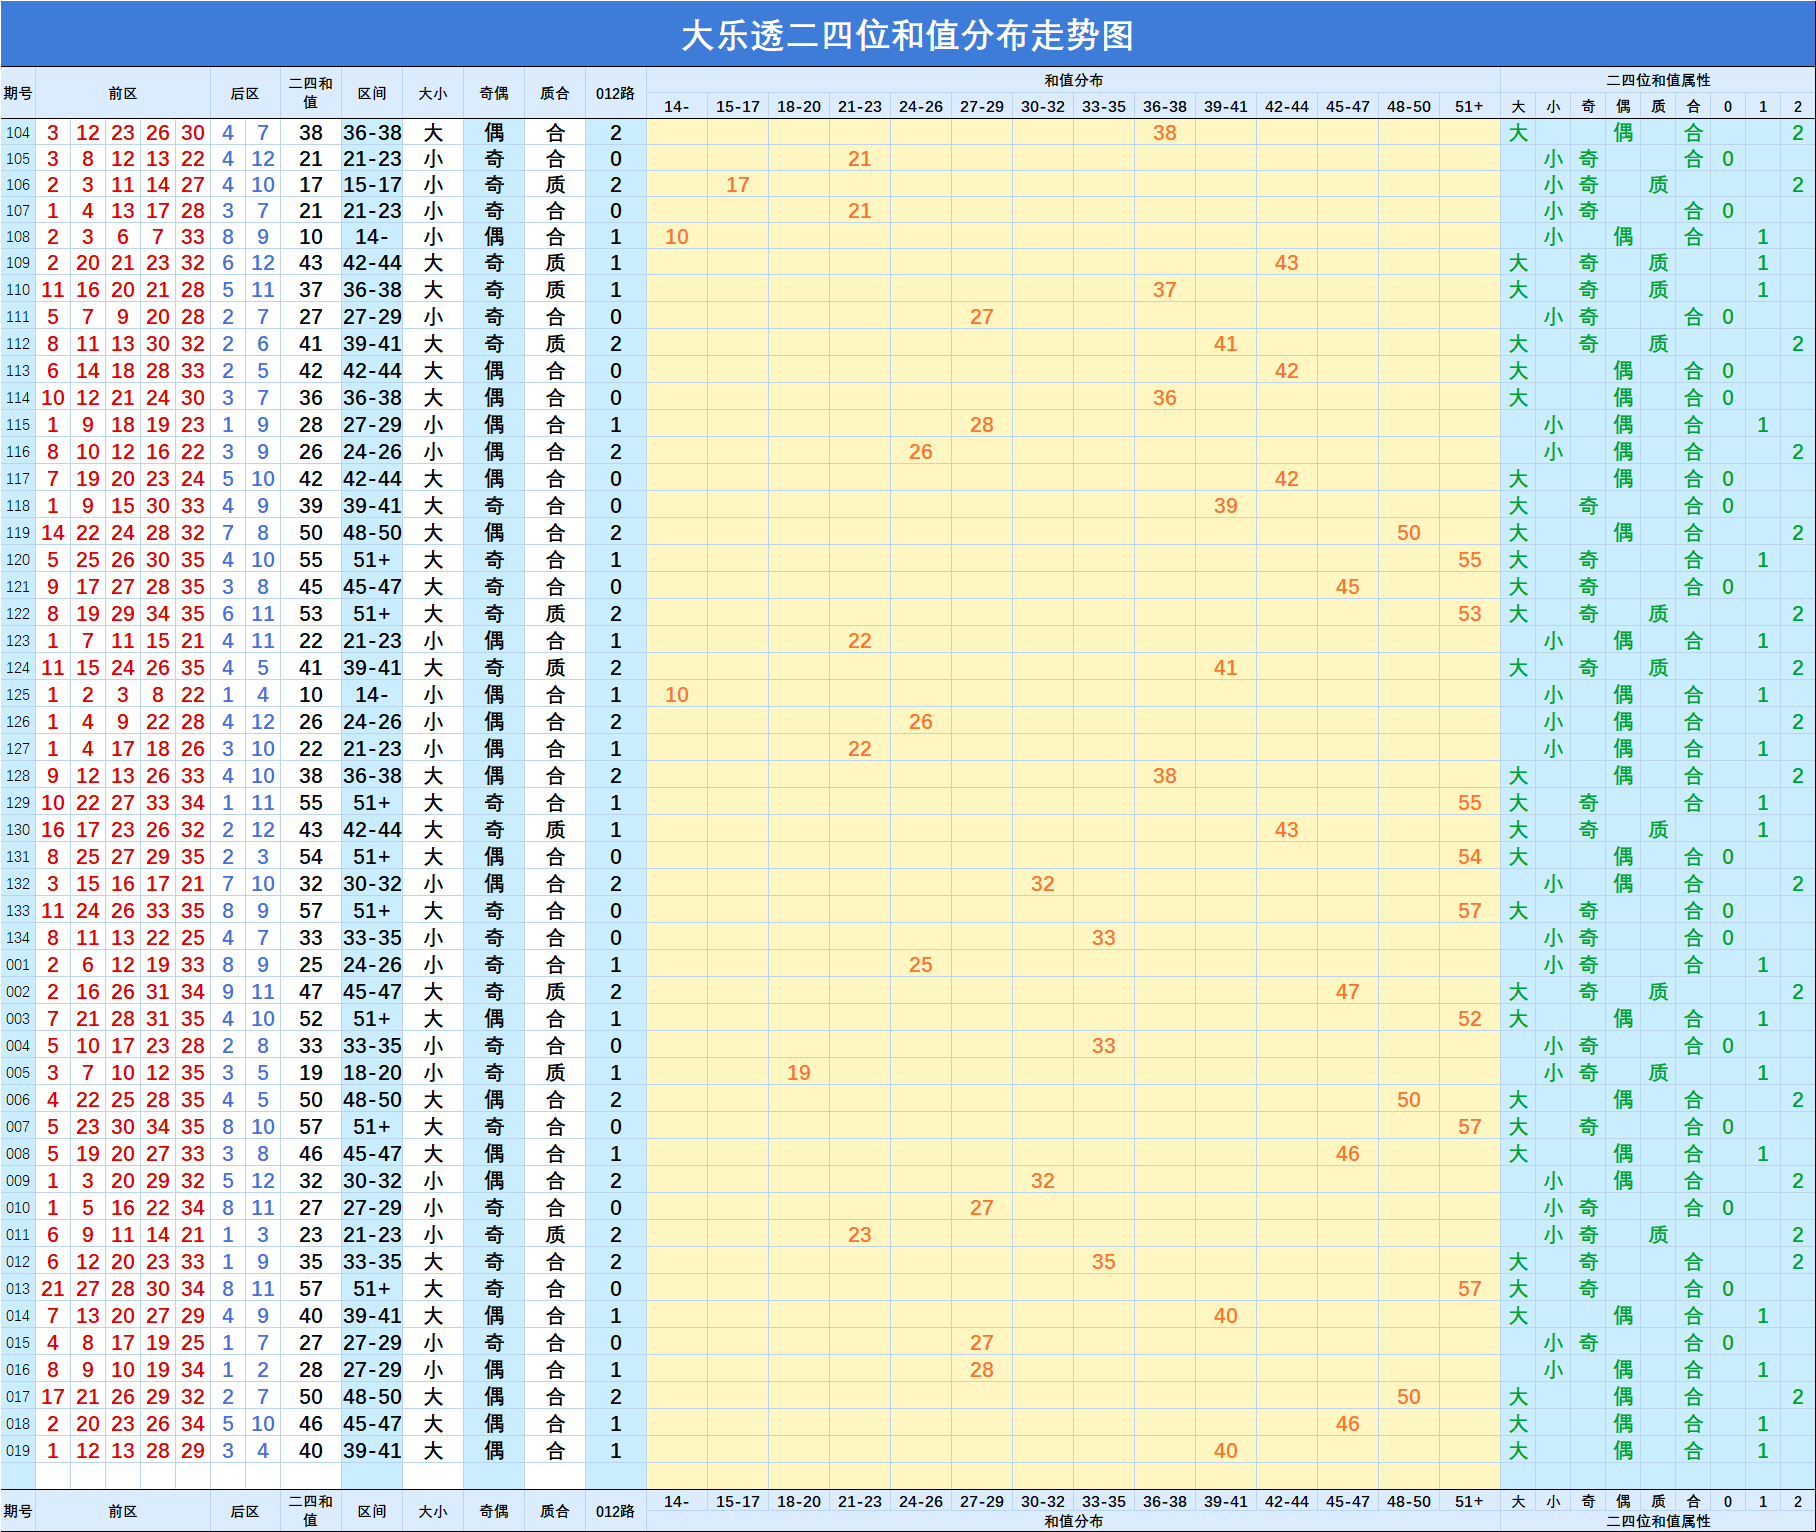
Task: Click period number 019 in last row
Action: point(18,1451)
